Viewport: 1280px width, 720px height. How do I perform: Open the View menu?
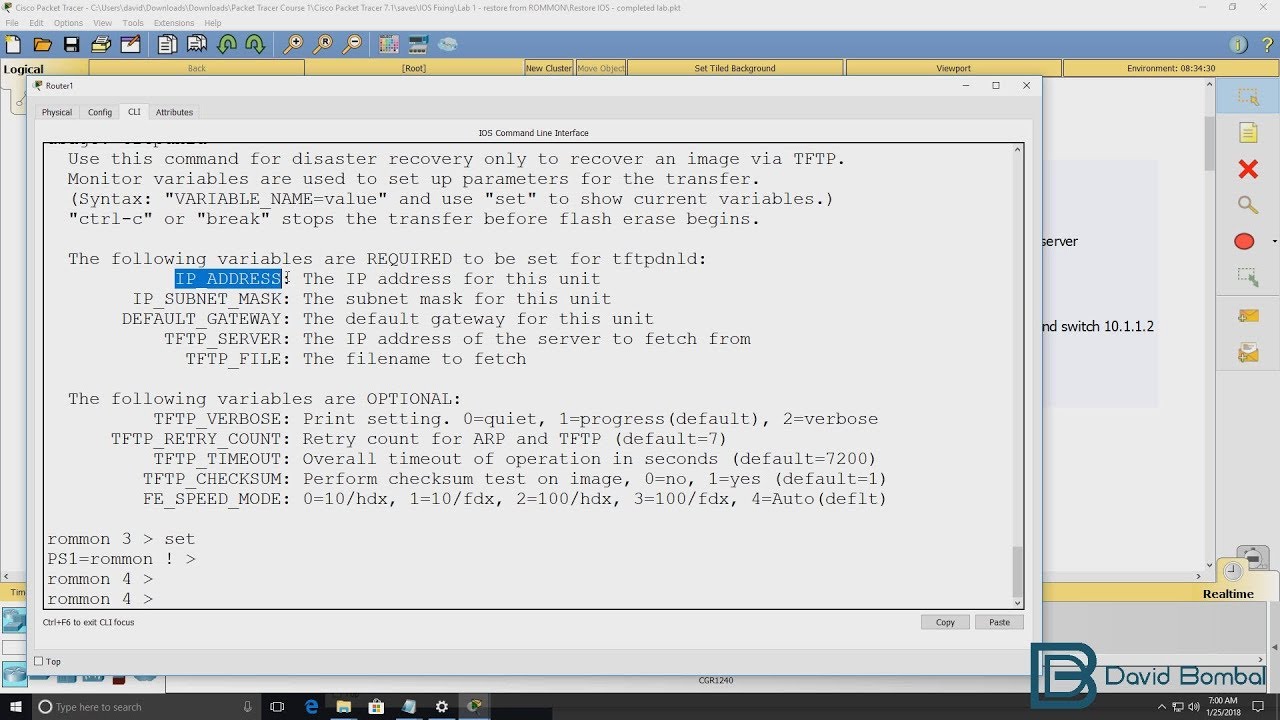(x=103, y=23)
